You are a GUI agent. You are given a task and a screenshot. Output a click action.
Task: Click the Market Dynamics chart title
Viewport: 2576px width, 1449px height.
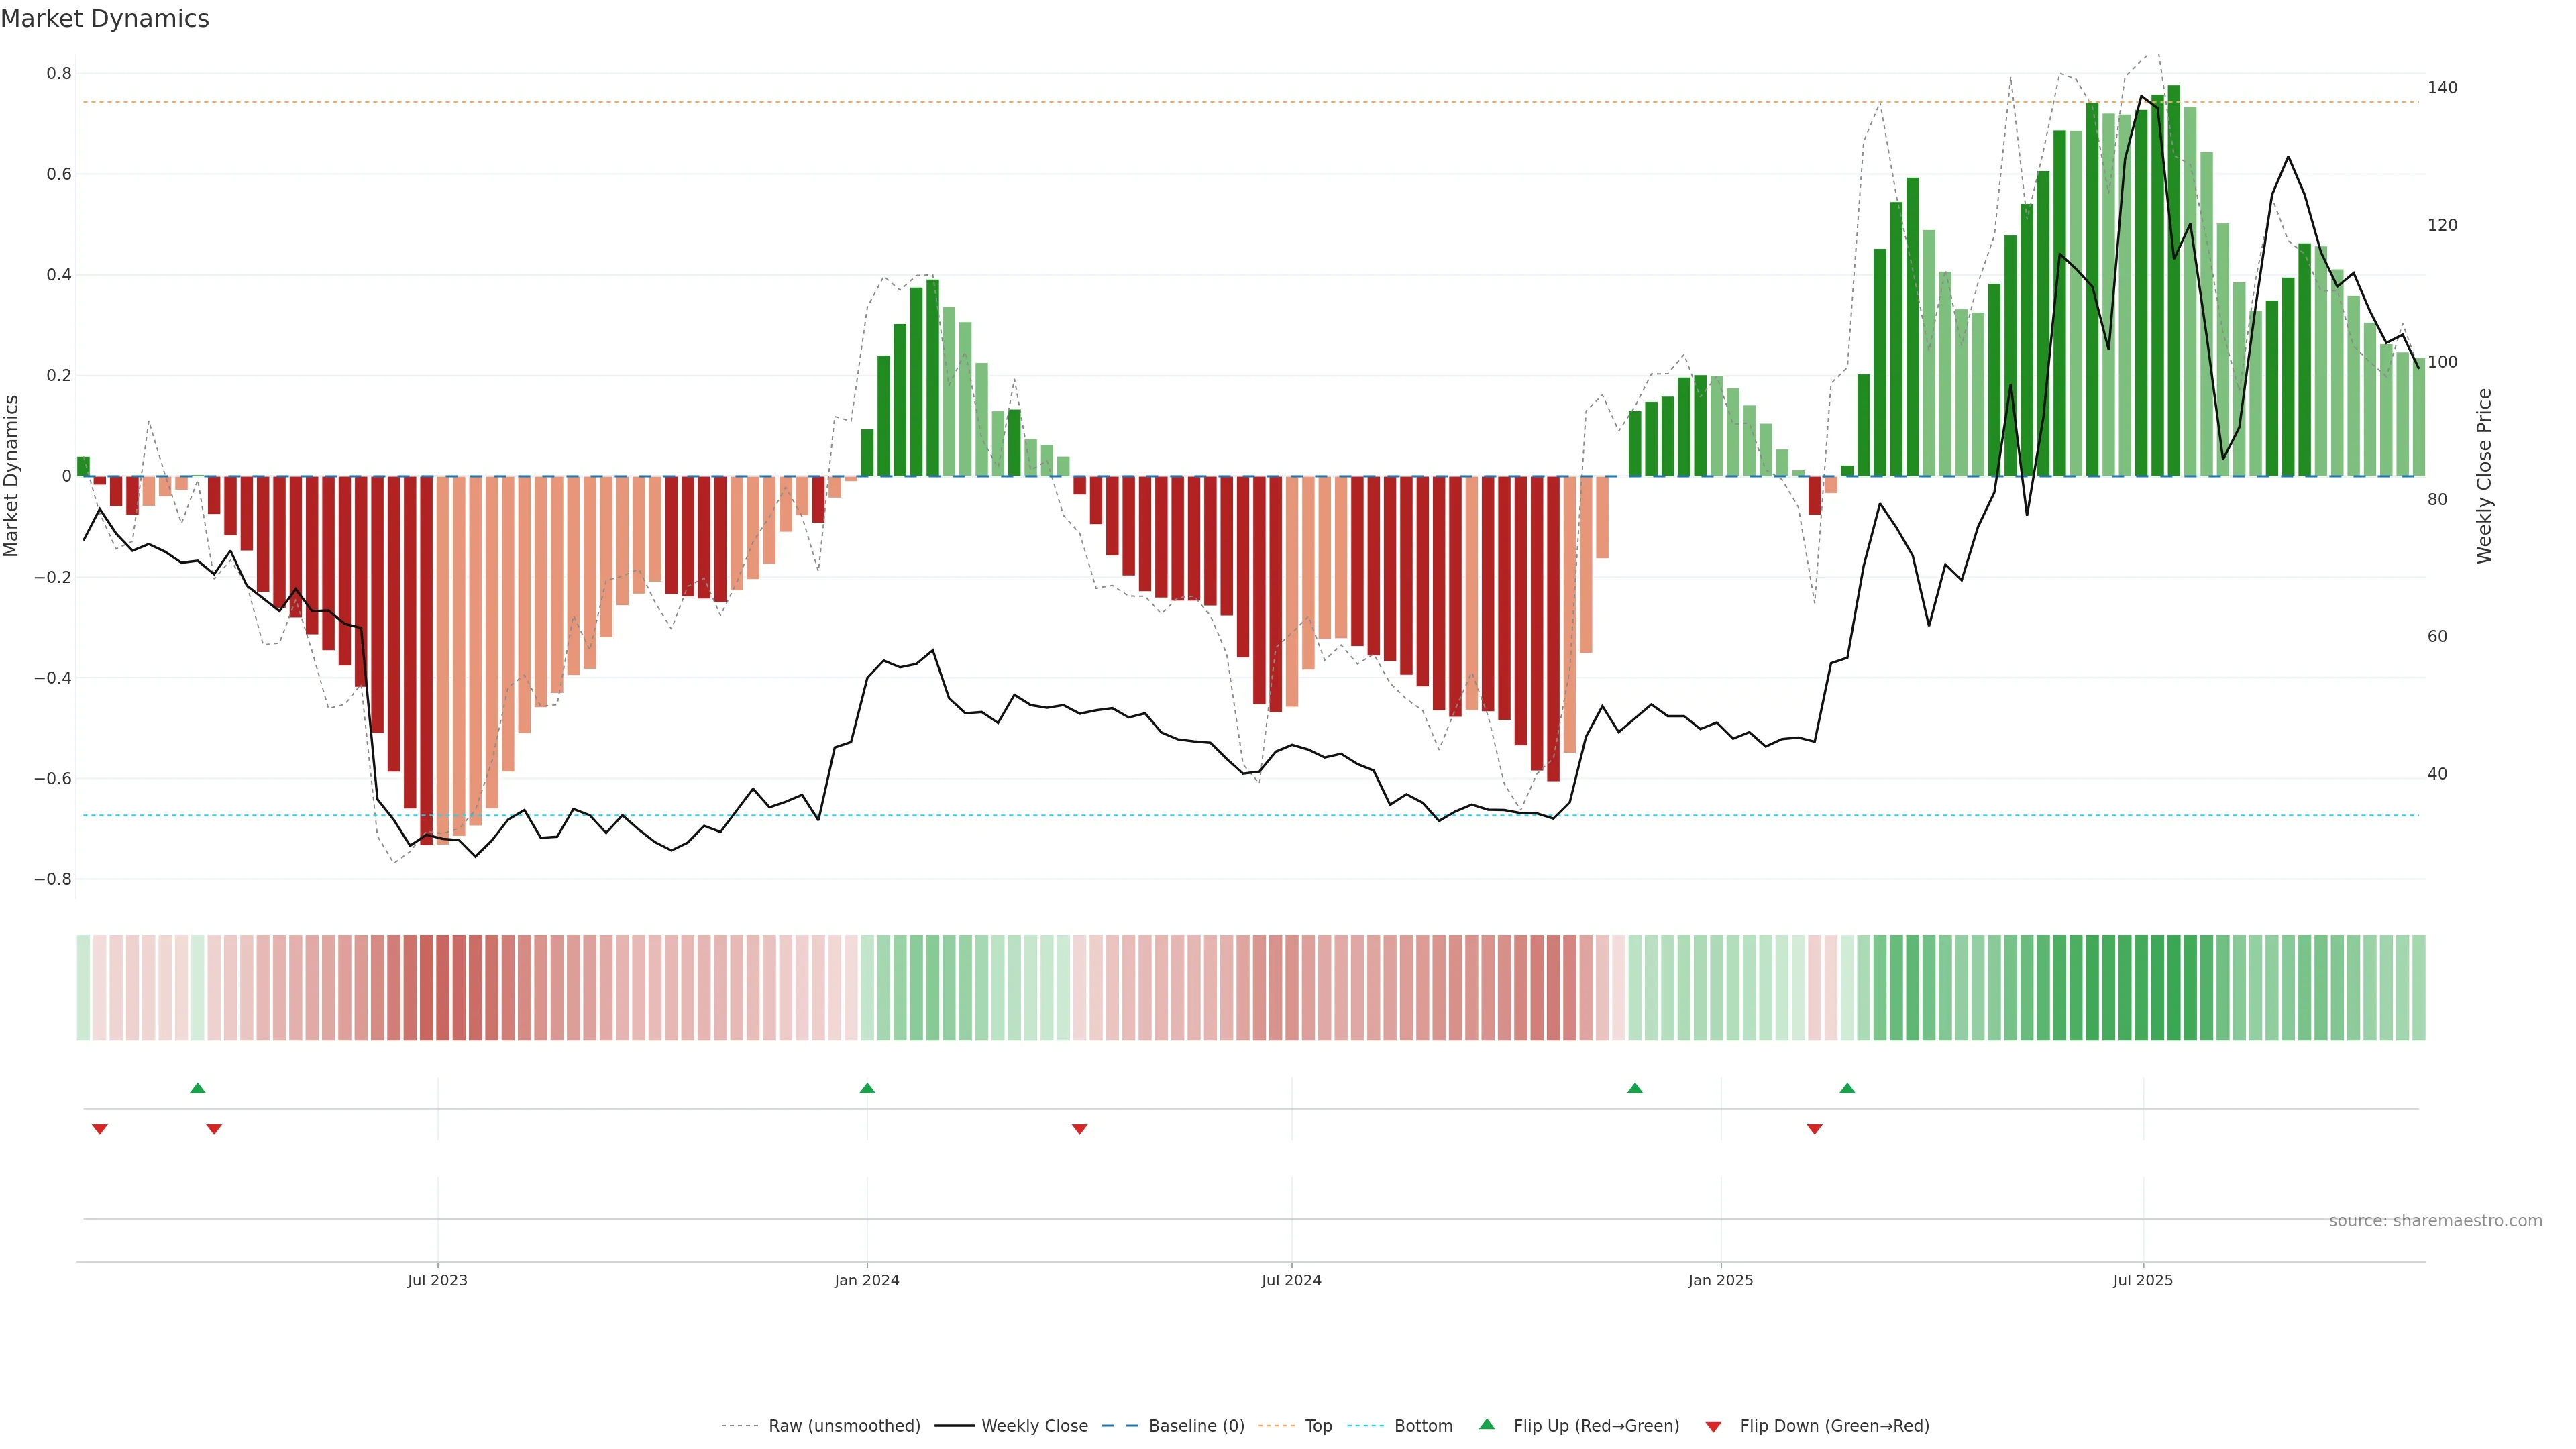[105, 19]
